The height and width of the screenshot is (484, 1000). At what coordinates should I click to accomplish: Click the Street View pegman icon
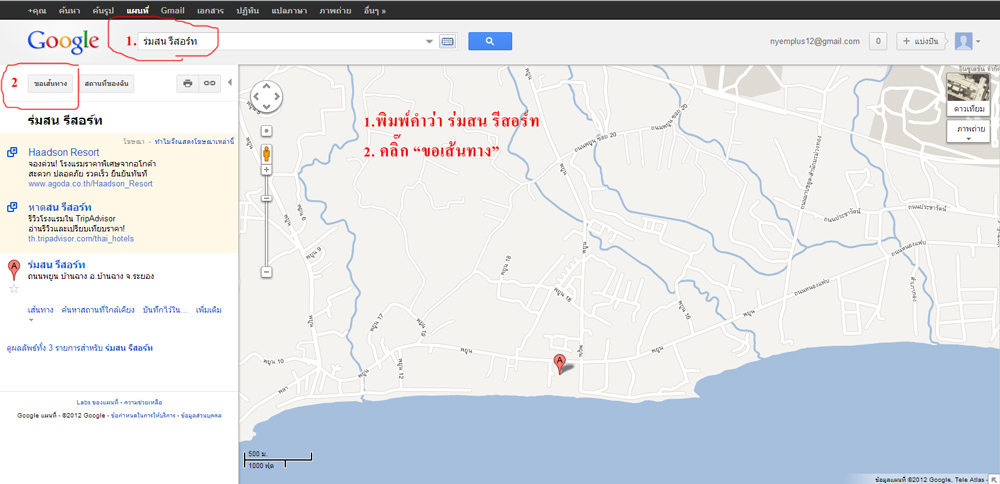click(267, 153)
